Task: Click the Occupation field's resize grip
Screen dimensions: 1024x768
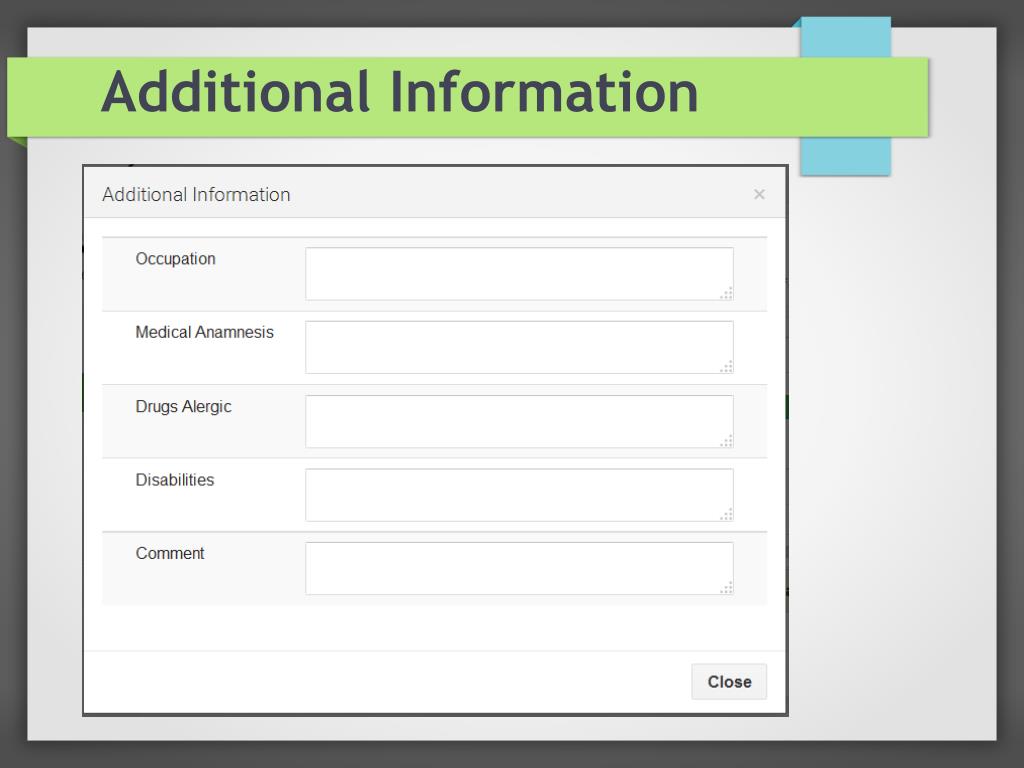Action: click(x=726, y=293)
